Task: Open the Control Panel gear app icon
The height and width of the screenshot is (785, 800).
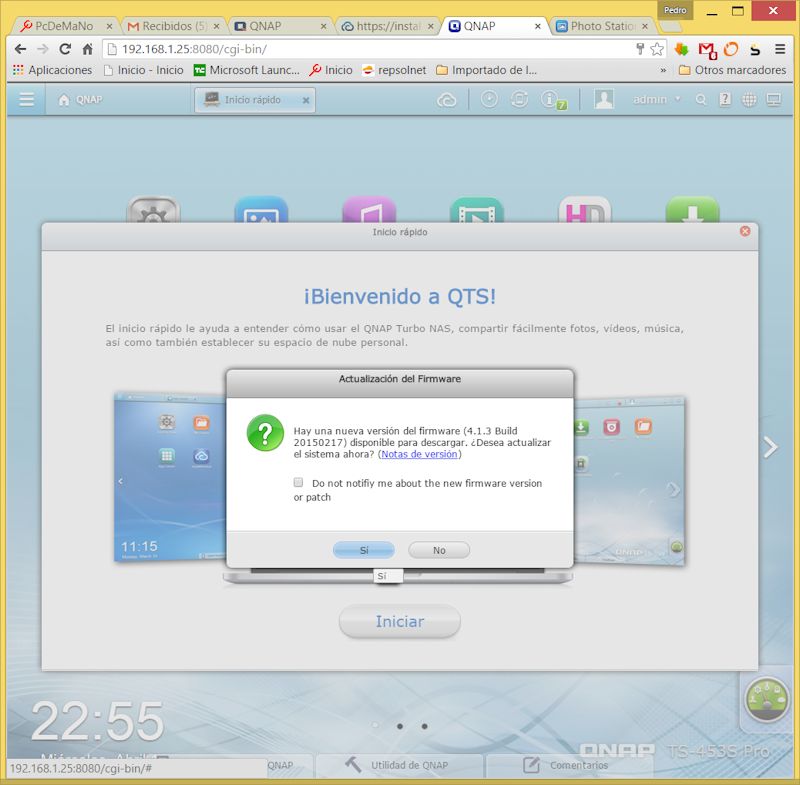Action: (x=153, y=210)
